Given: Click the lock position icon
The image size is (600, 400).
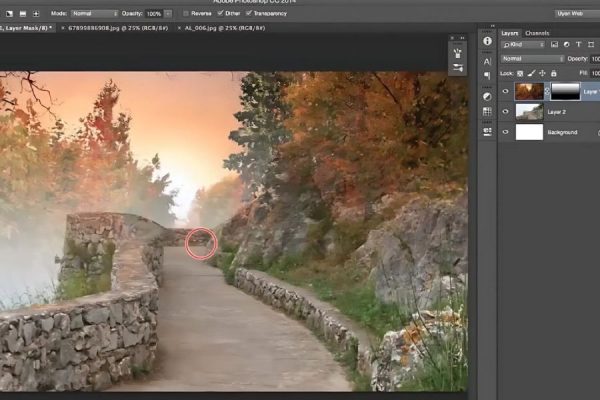Looking at the screenshot, I should (x=541, y=74).
